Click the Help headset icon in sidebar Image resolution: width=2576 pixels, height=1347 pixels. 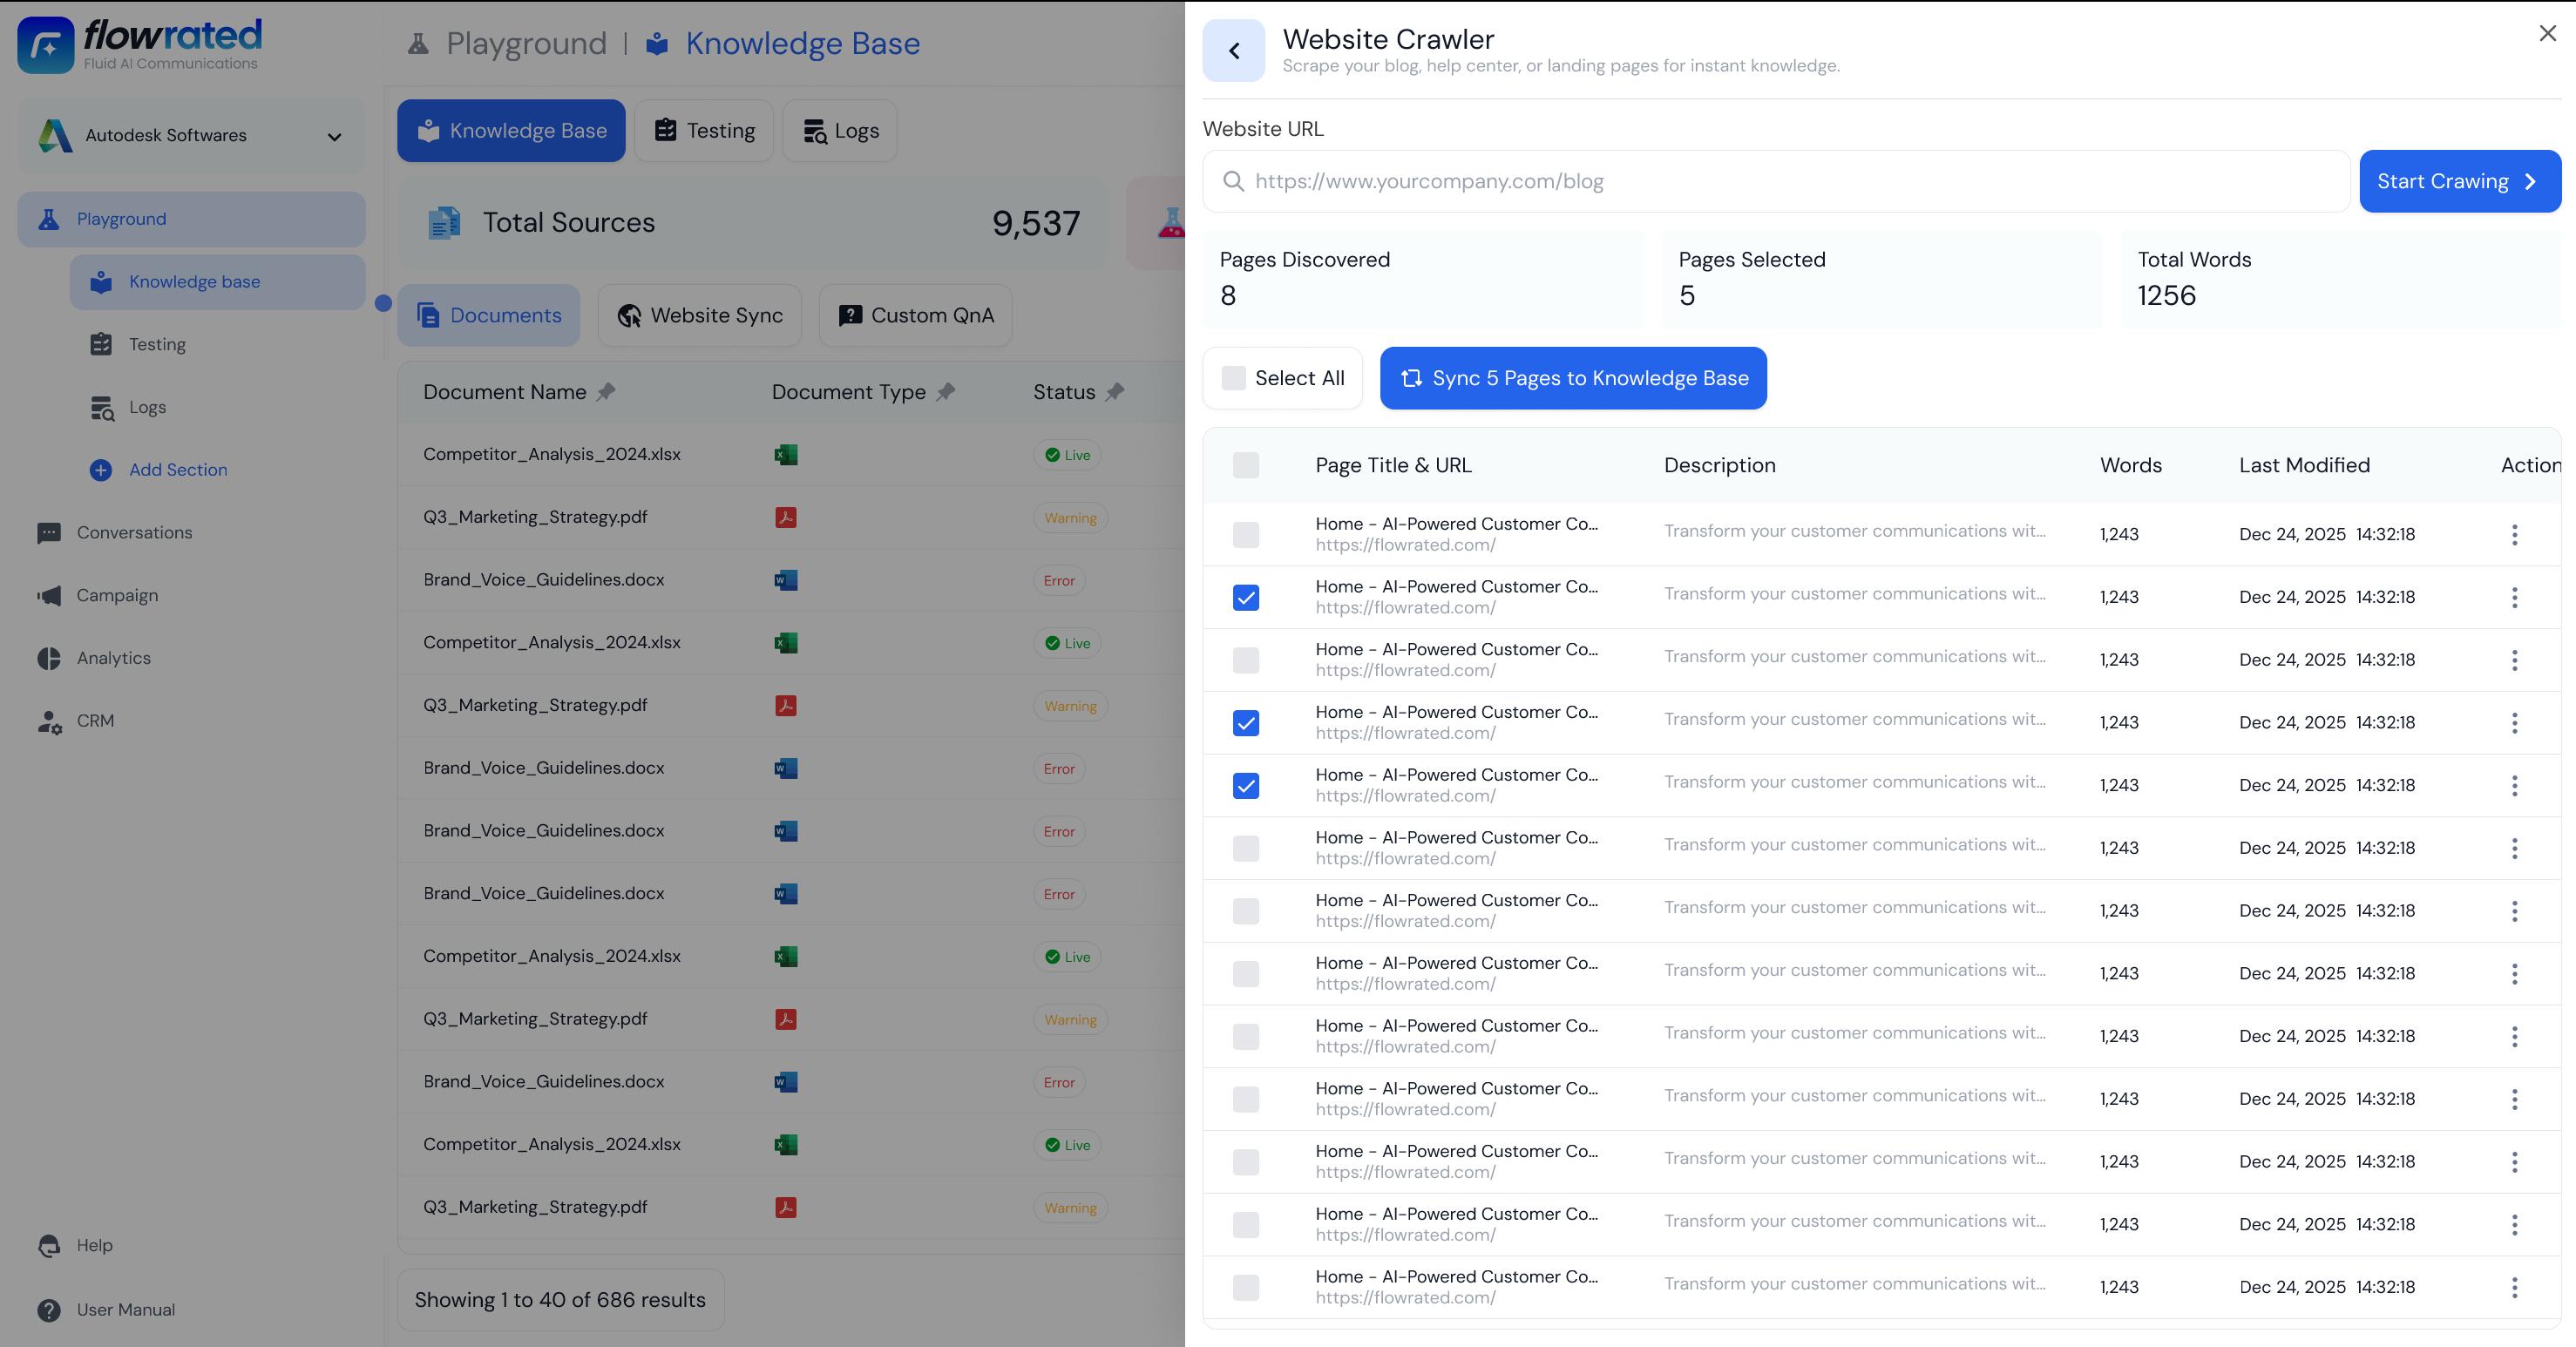click(49, 1245)
